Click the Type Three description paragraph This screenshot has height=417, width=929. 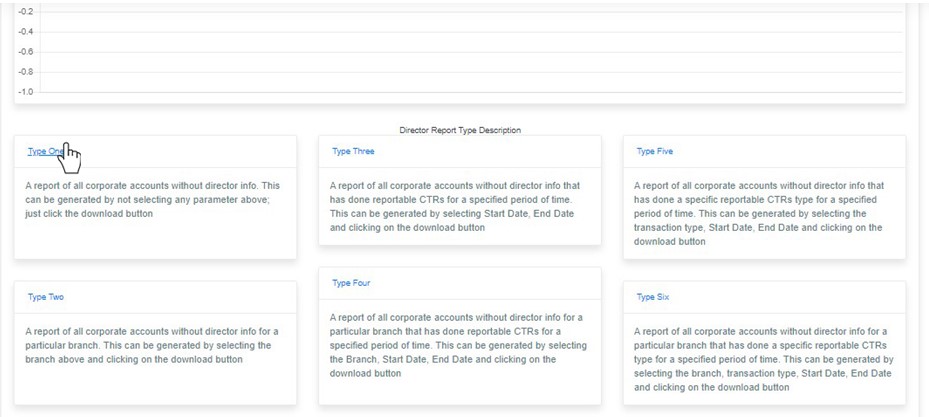click(458, 206)
